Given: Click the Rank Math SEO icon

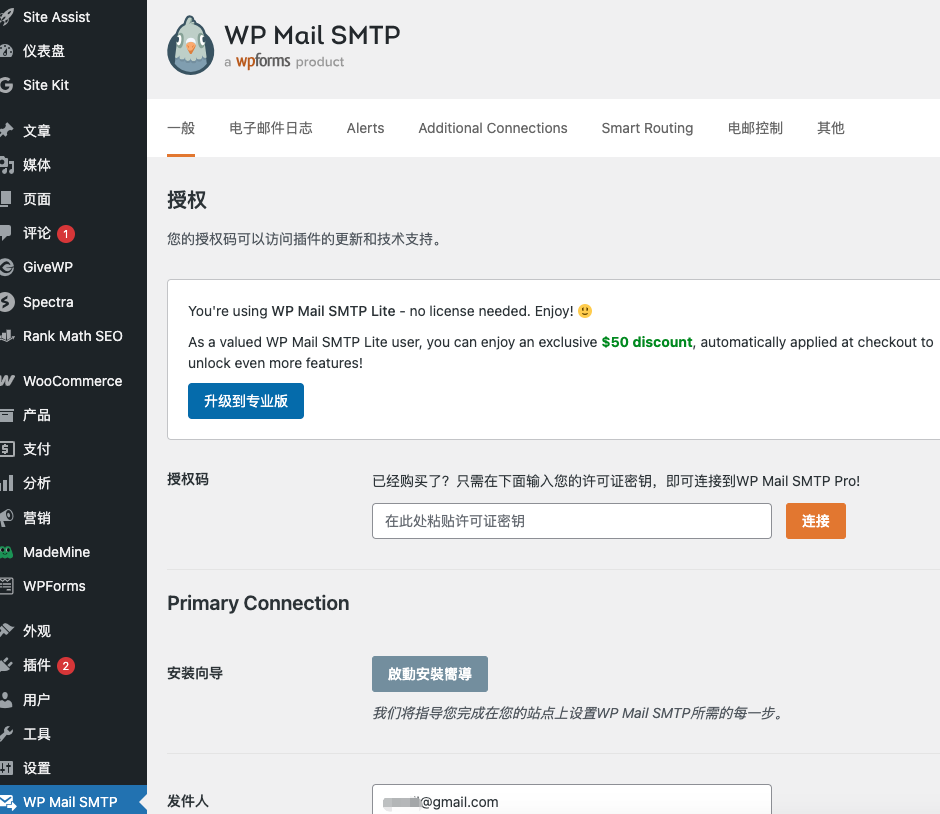Looking at the screenshot, I should [x=6, y=336].
